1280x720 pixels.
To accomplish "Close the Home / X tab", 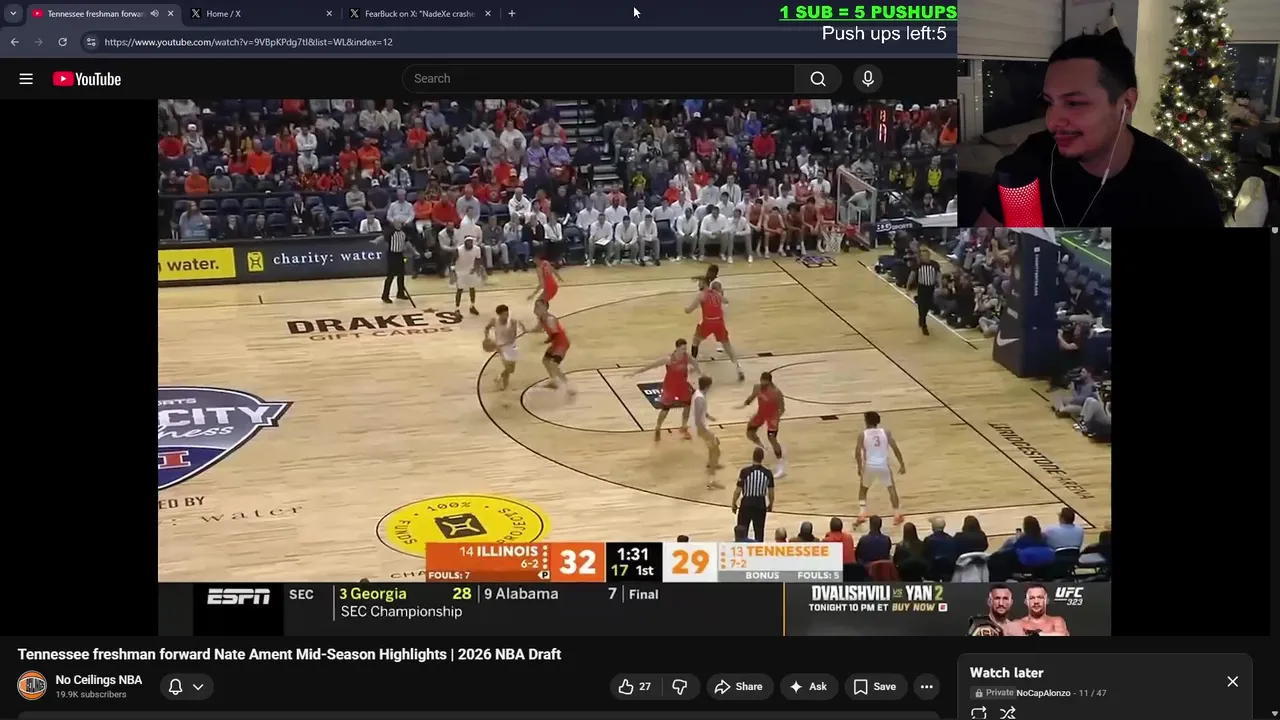I will (x=329, y=14).
